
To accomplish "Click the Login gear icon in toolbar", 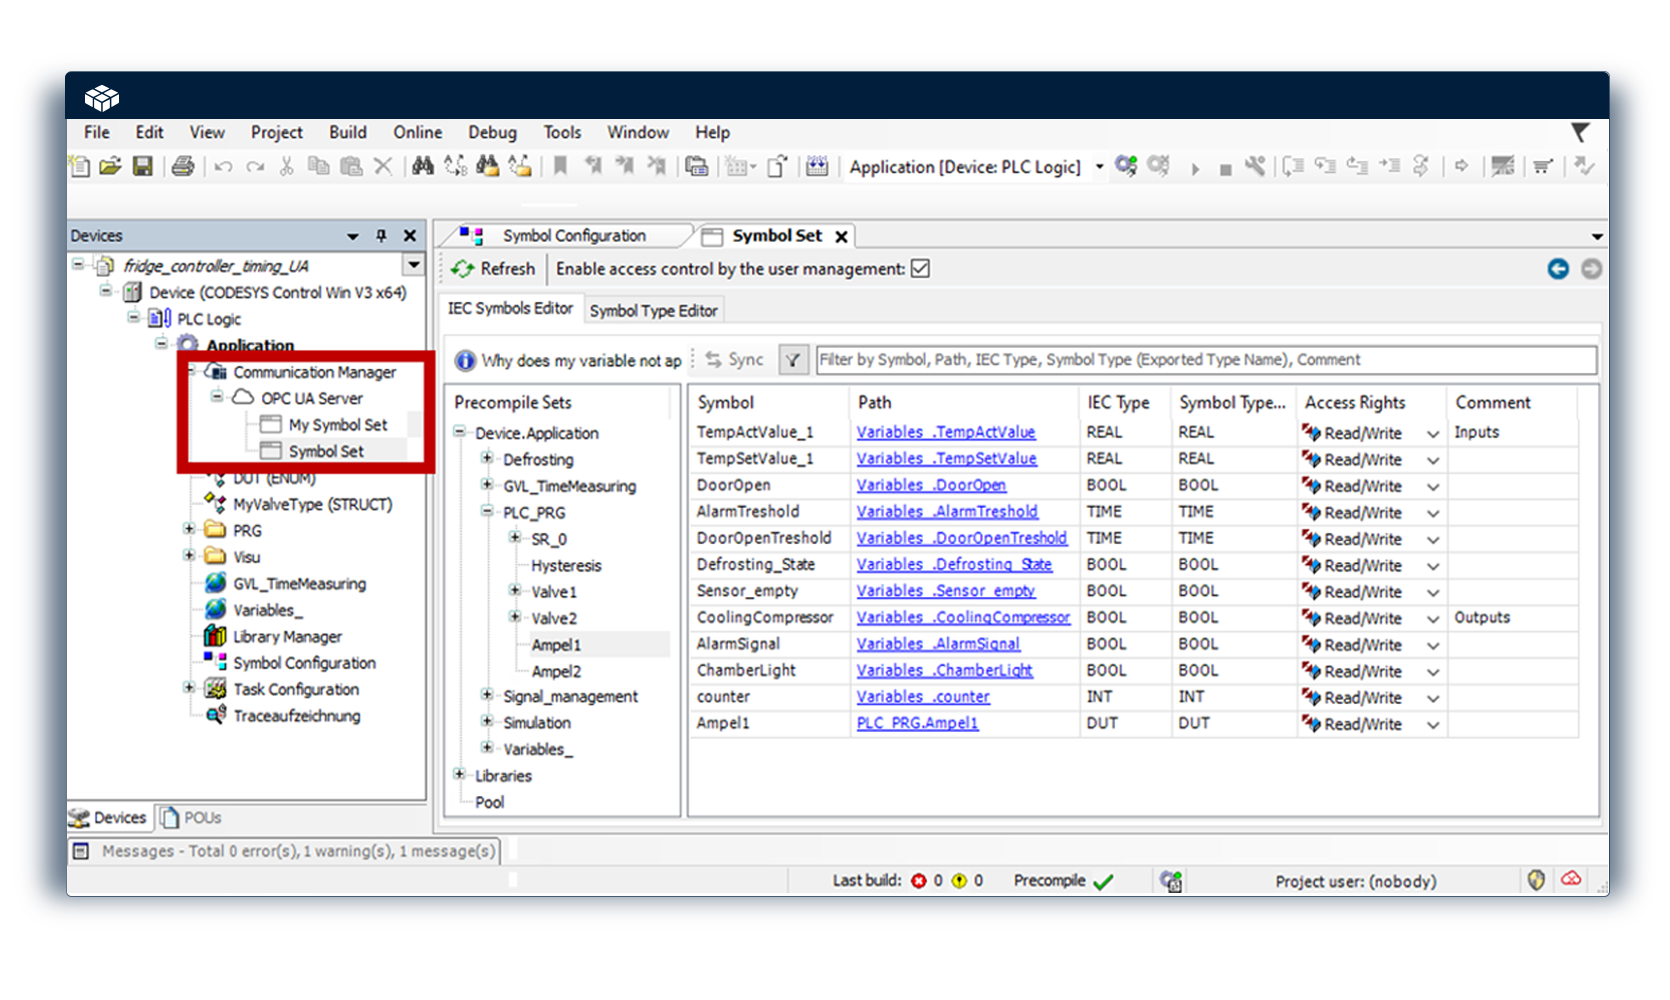I will coord(1126,166).
